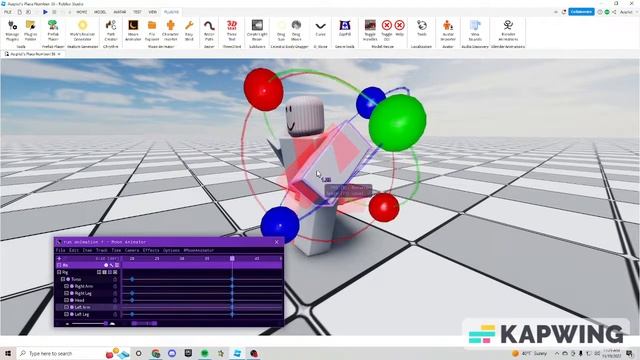Click the Studio Play button
The height and width of the screenshot is (360, 640).
tap(45, 12)
